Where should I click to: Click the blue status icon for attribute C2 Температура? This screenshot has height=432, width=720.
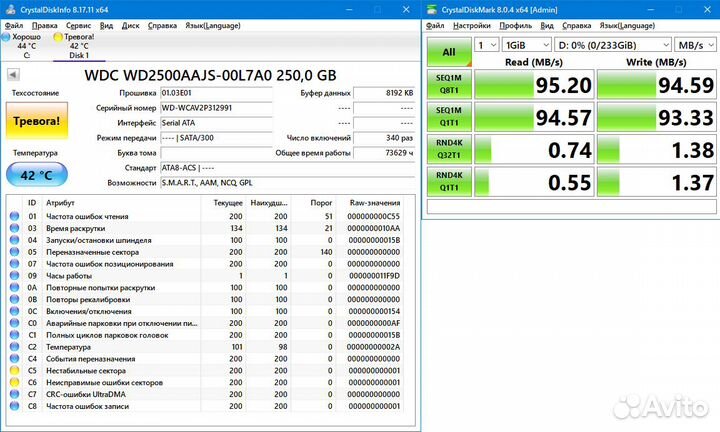[x=14, y=346]
